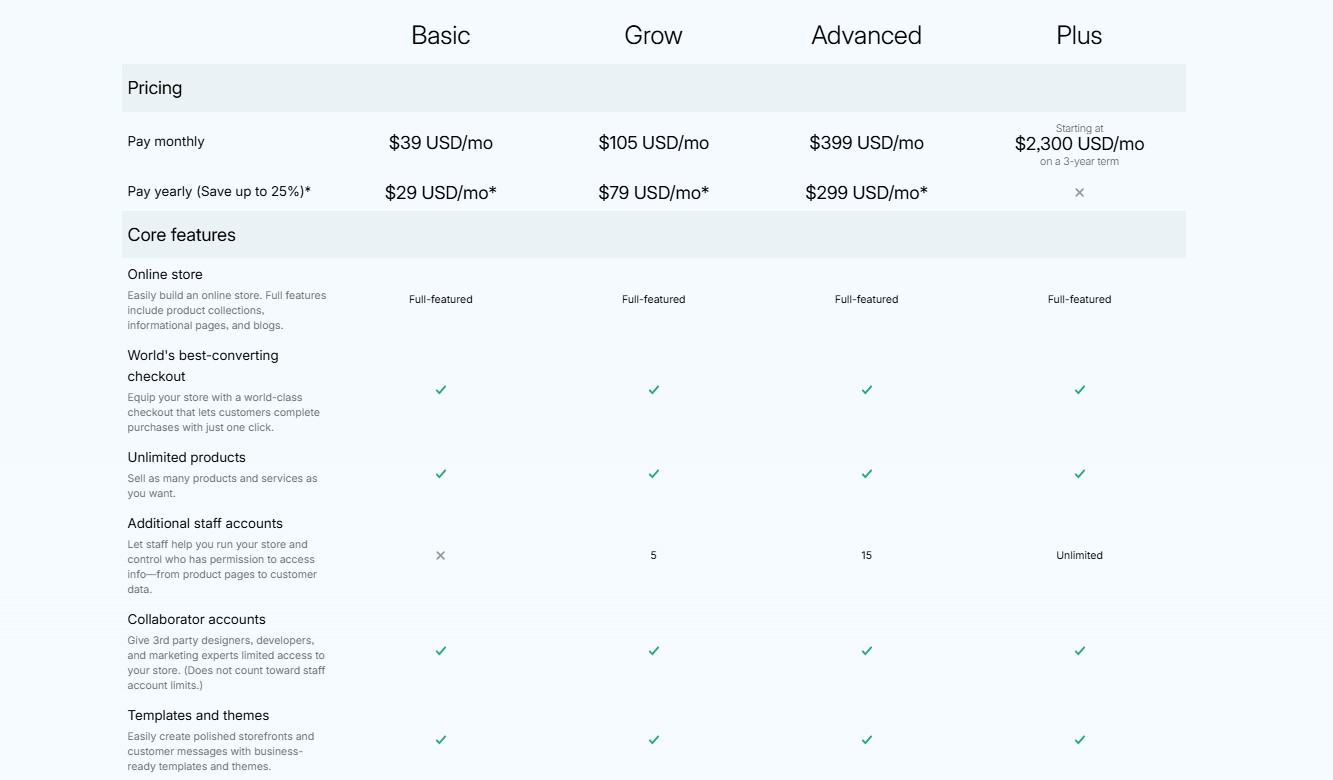The width and height of the screenshot is (1333, 780).
Task: Click the Grow checkmark for best-converting checkout
Action: (x=653, y=390)
